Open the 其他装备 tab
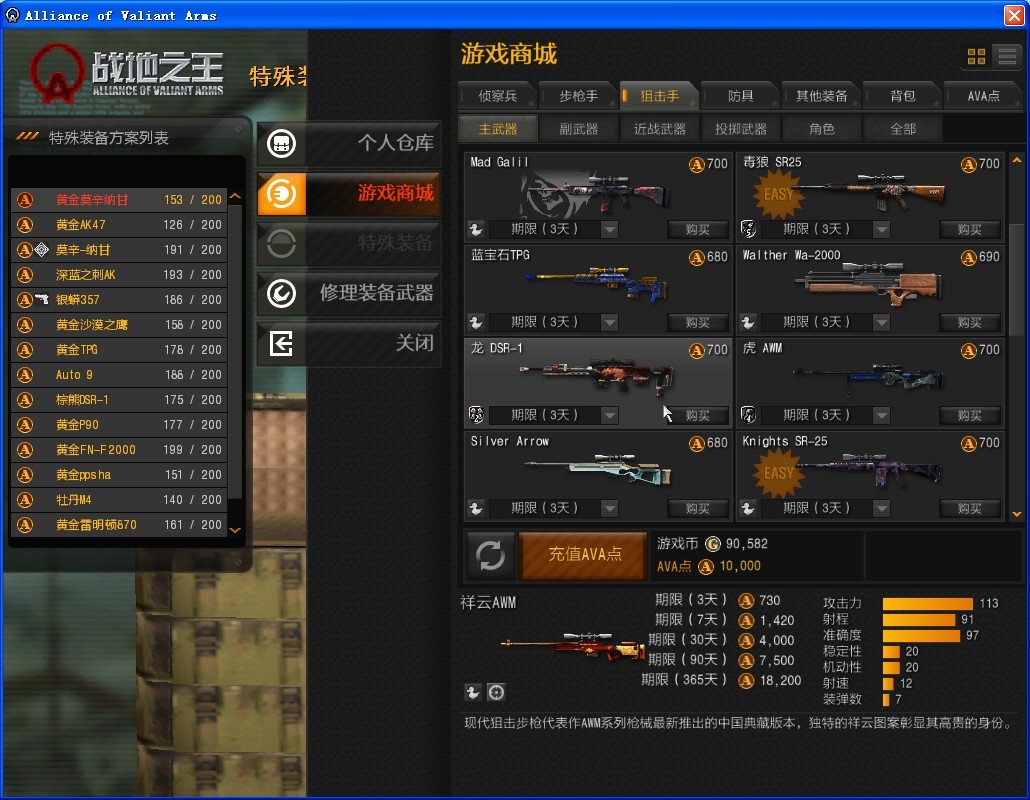Image resolution: width=1030 pixels, height=800 pixels. click(x=821, y=96)
